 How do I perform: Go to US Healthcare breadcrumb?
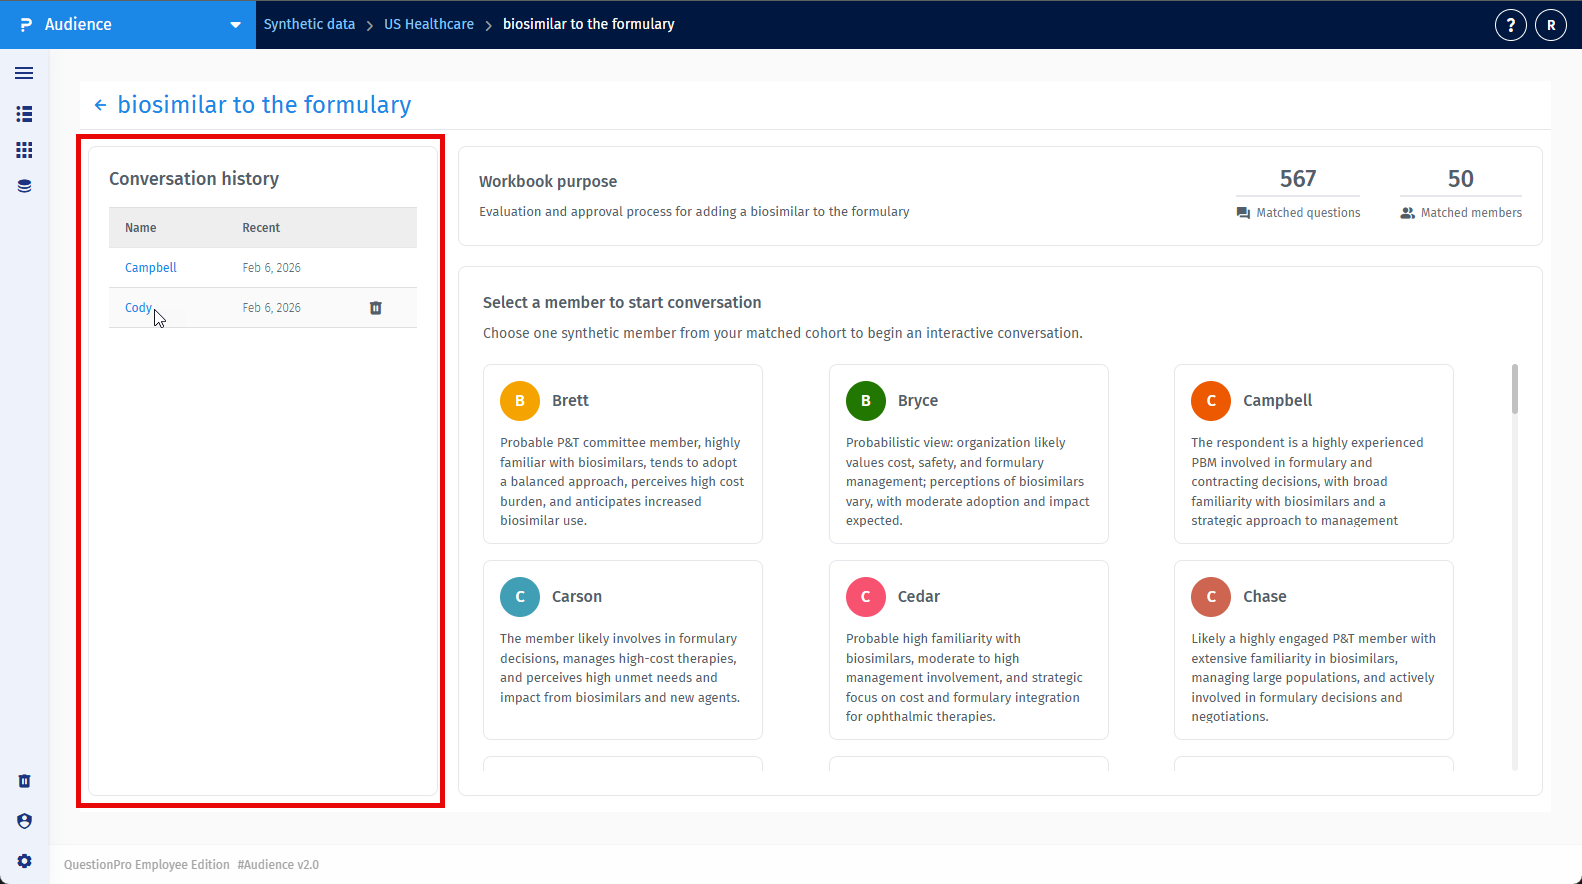pos(429,24)
